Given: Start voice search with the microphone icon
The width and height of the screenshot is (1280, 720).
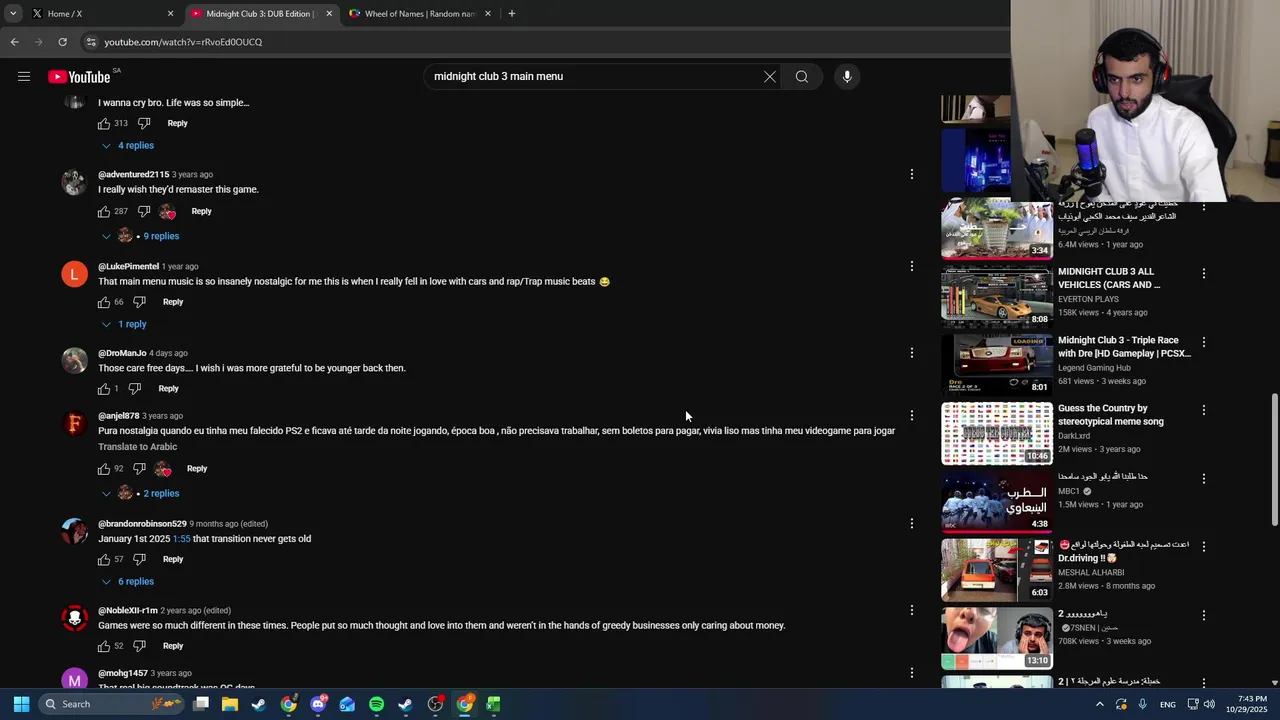Looking at the screenshot, I should [847, 76].
